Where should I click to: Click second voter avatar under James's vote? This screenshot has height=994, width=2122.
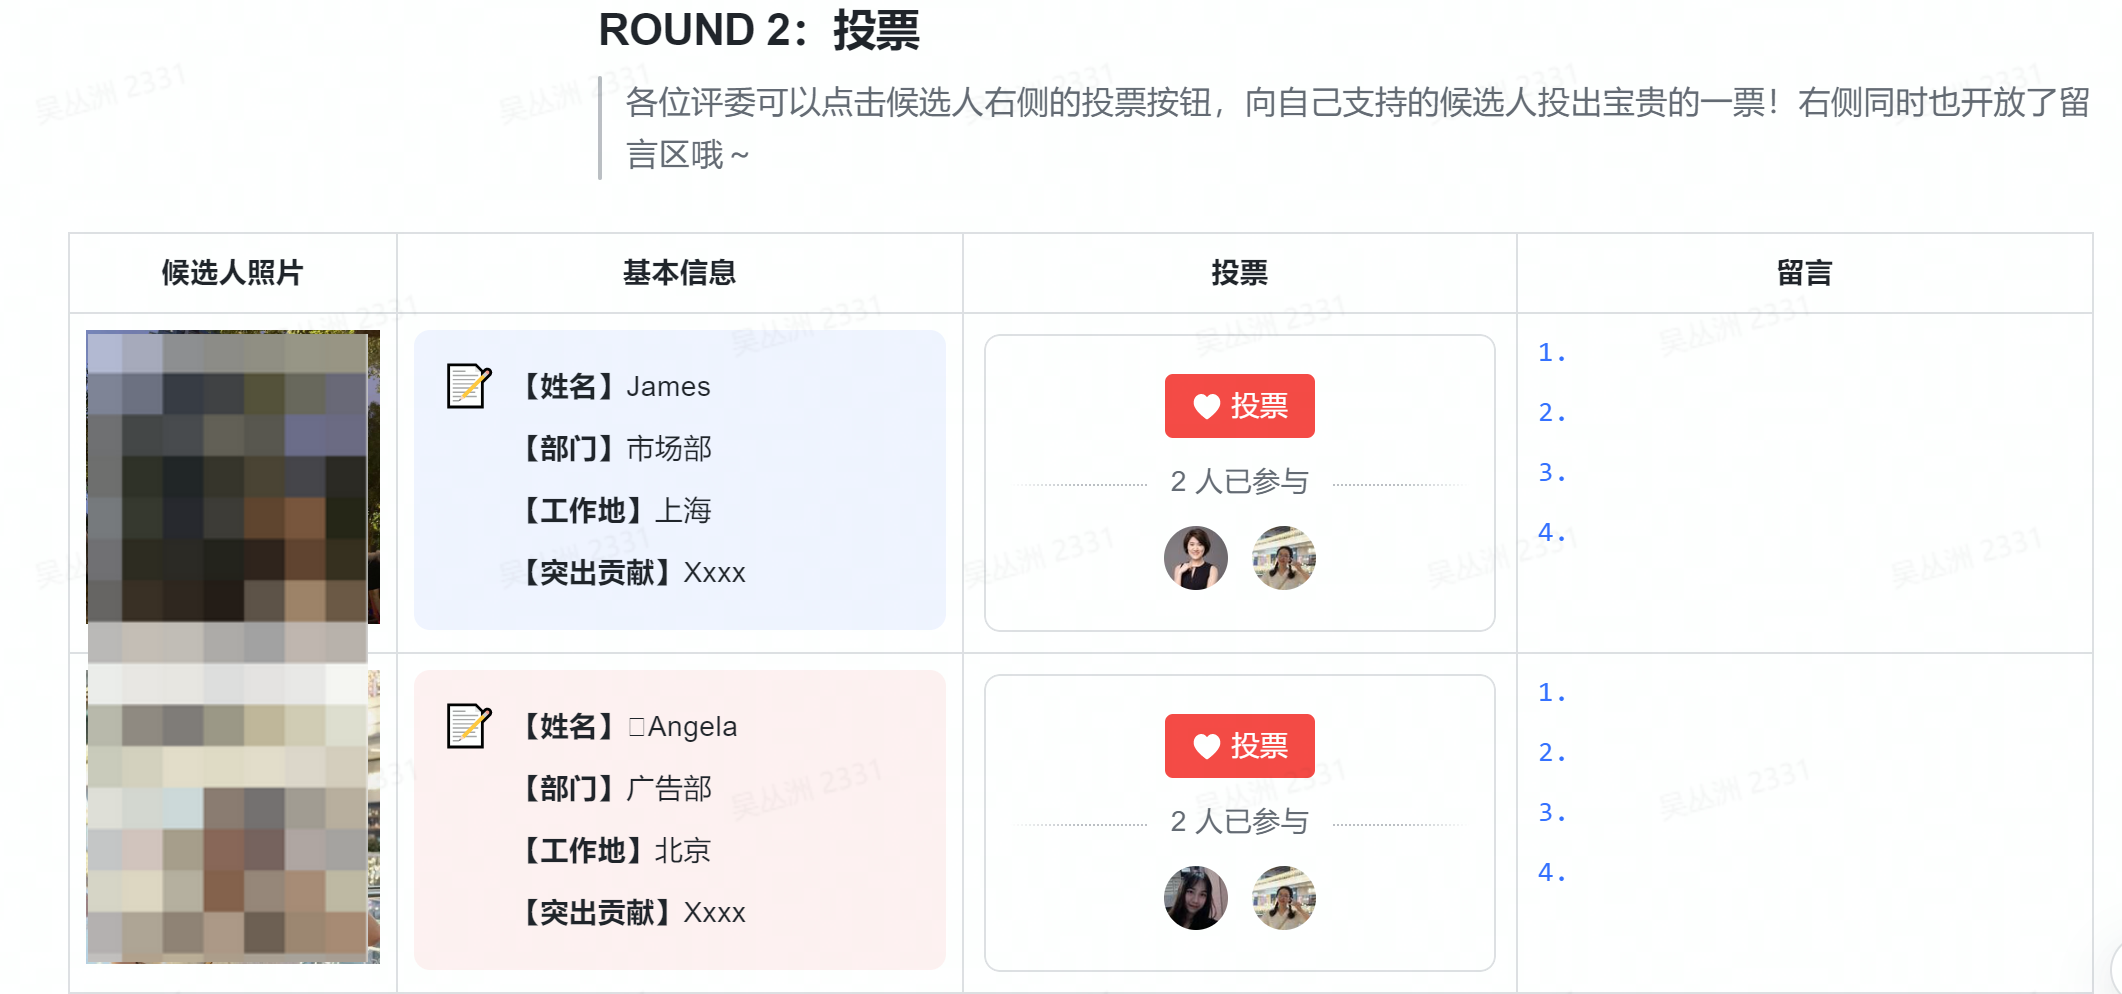pos(1283,558)
